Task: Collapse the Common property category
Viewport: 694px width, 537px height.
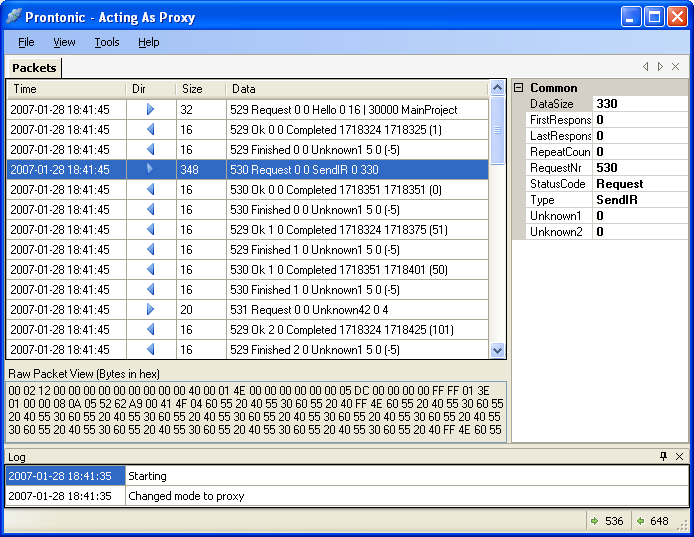Action: pos(519,88)
